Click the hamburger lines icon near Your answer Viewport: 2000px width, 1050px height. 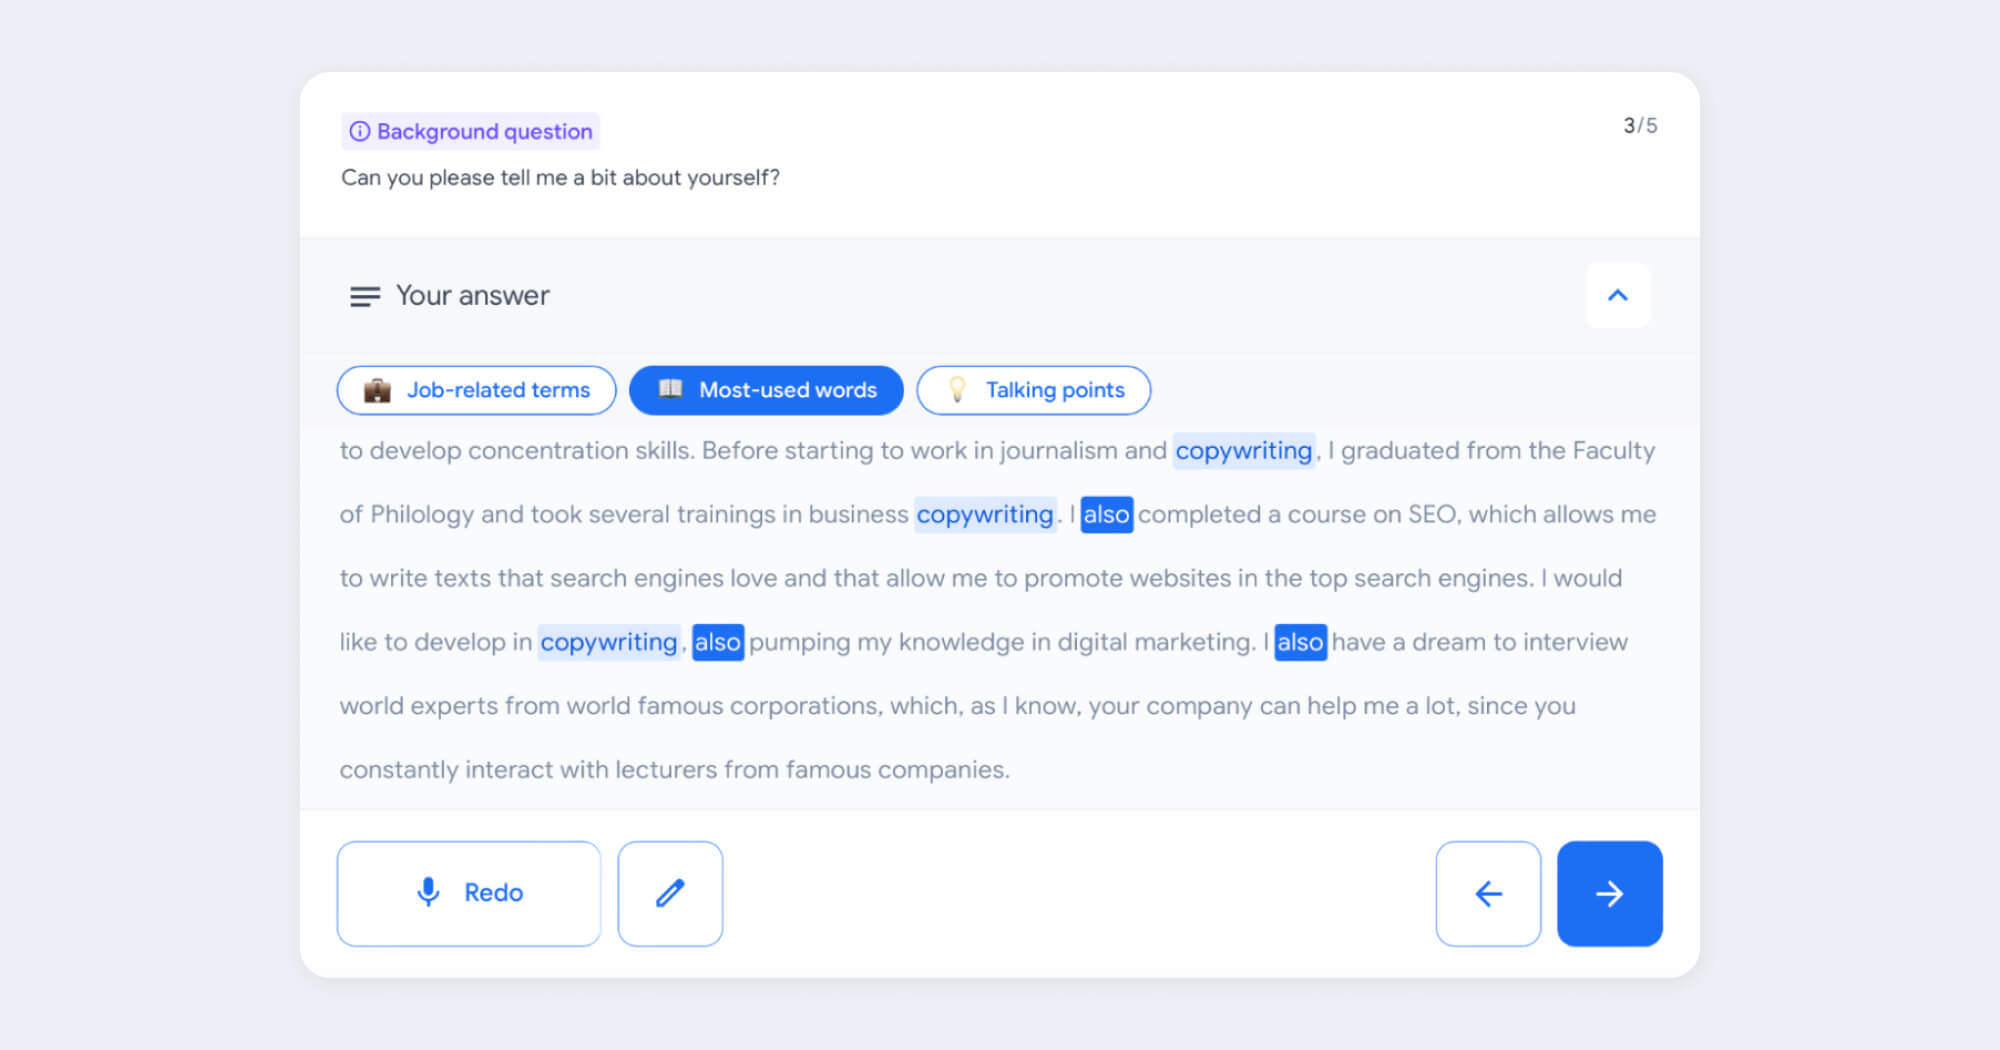365,296
